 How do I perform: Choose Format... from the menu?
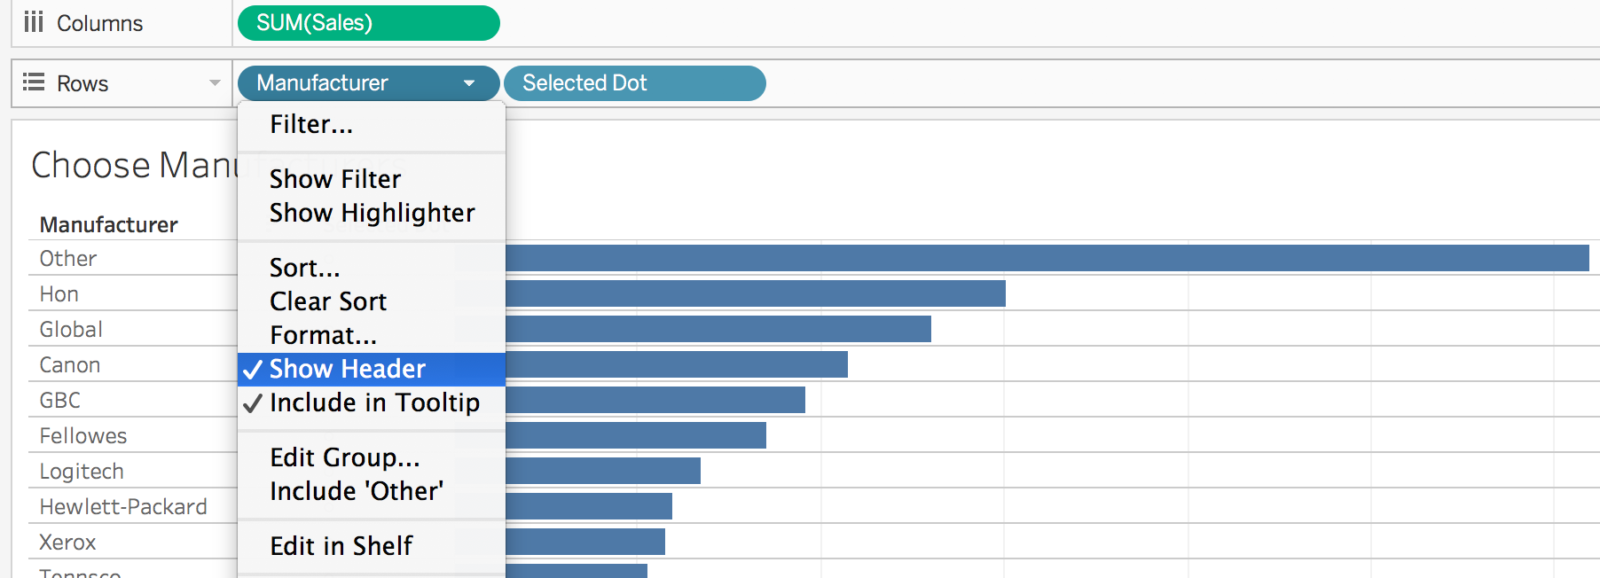323,335
